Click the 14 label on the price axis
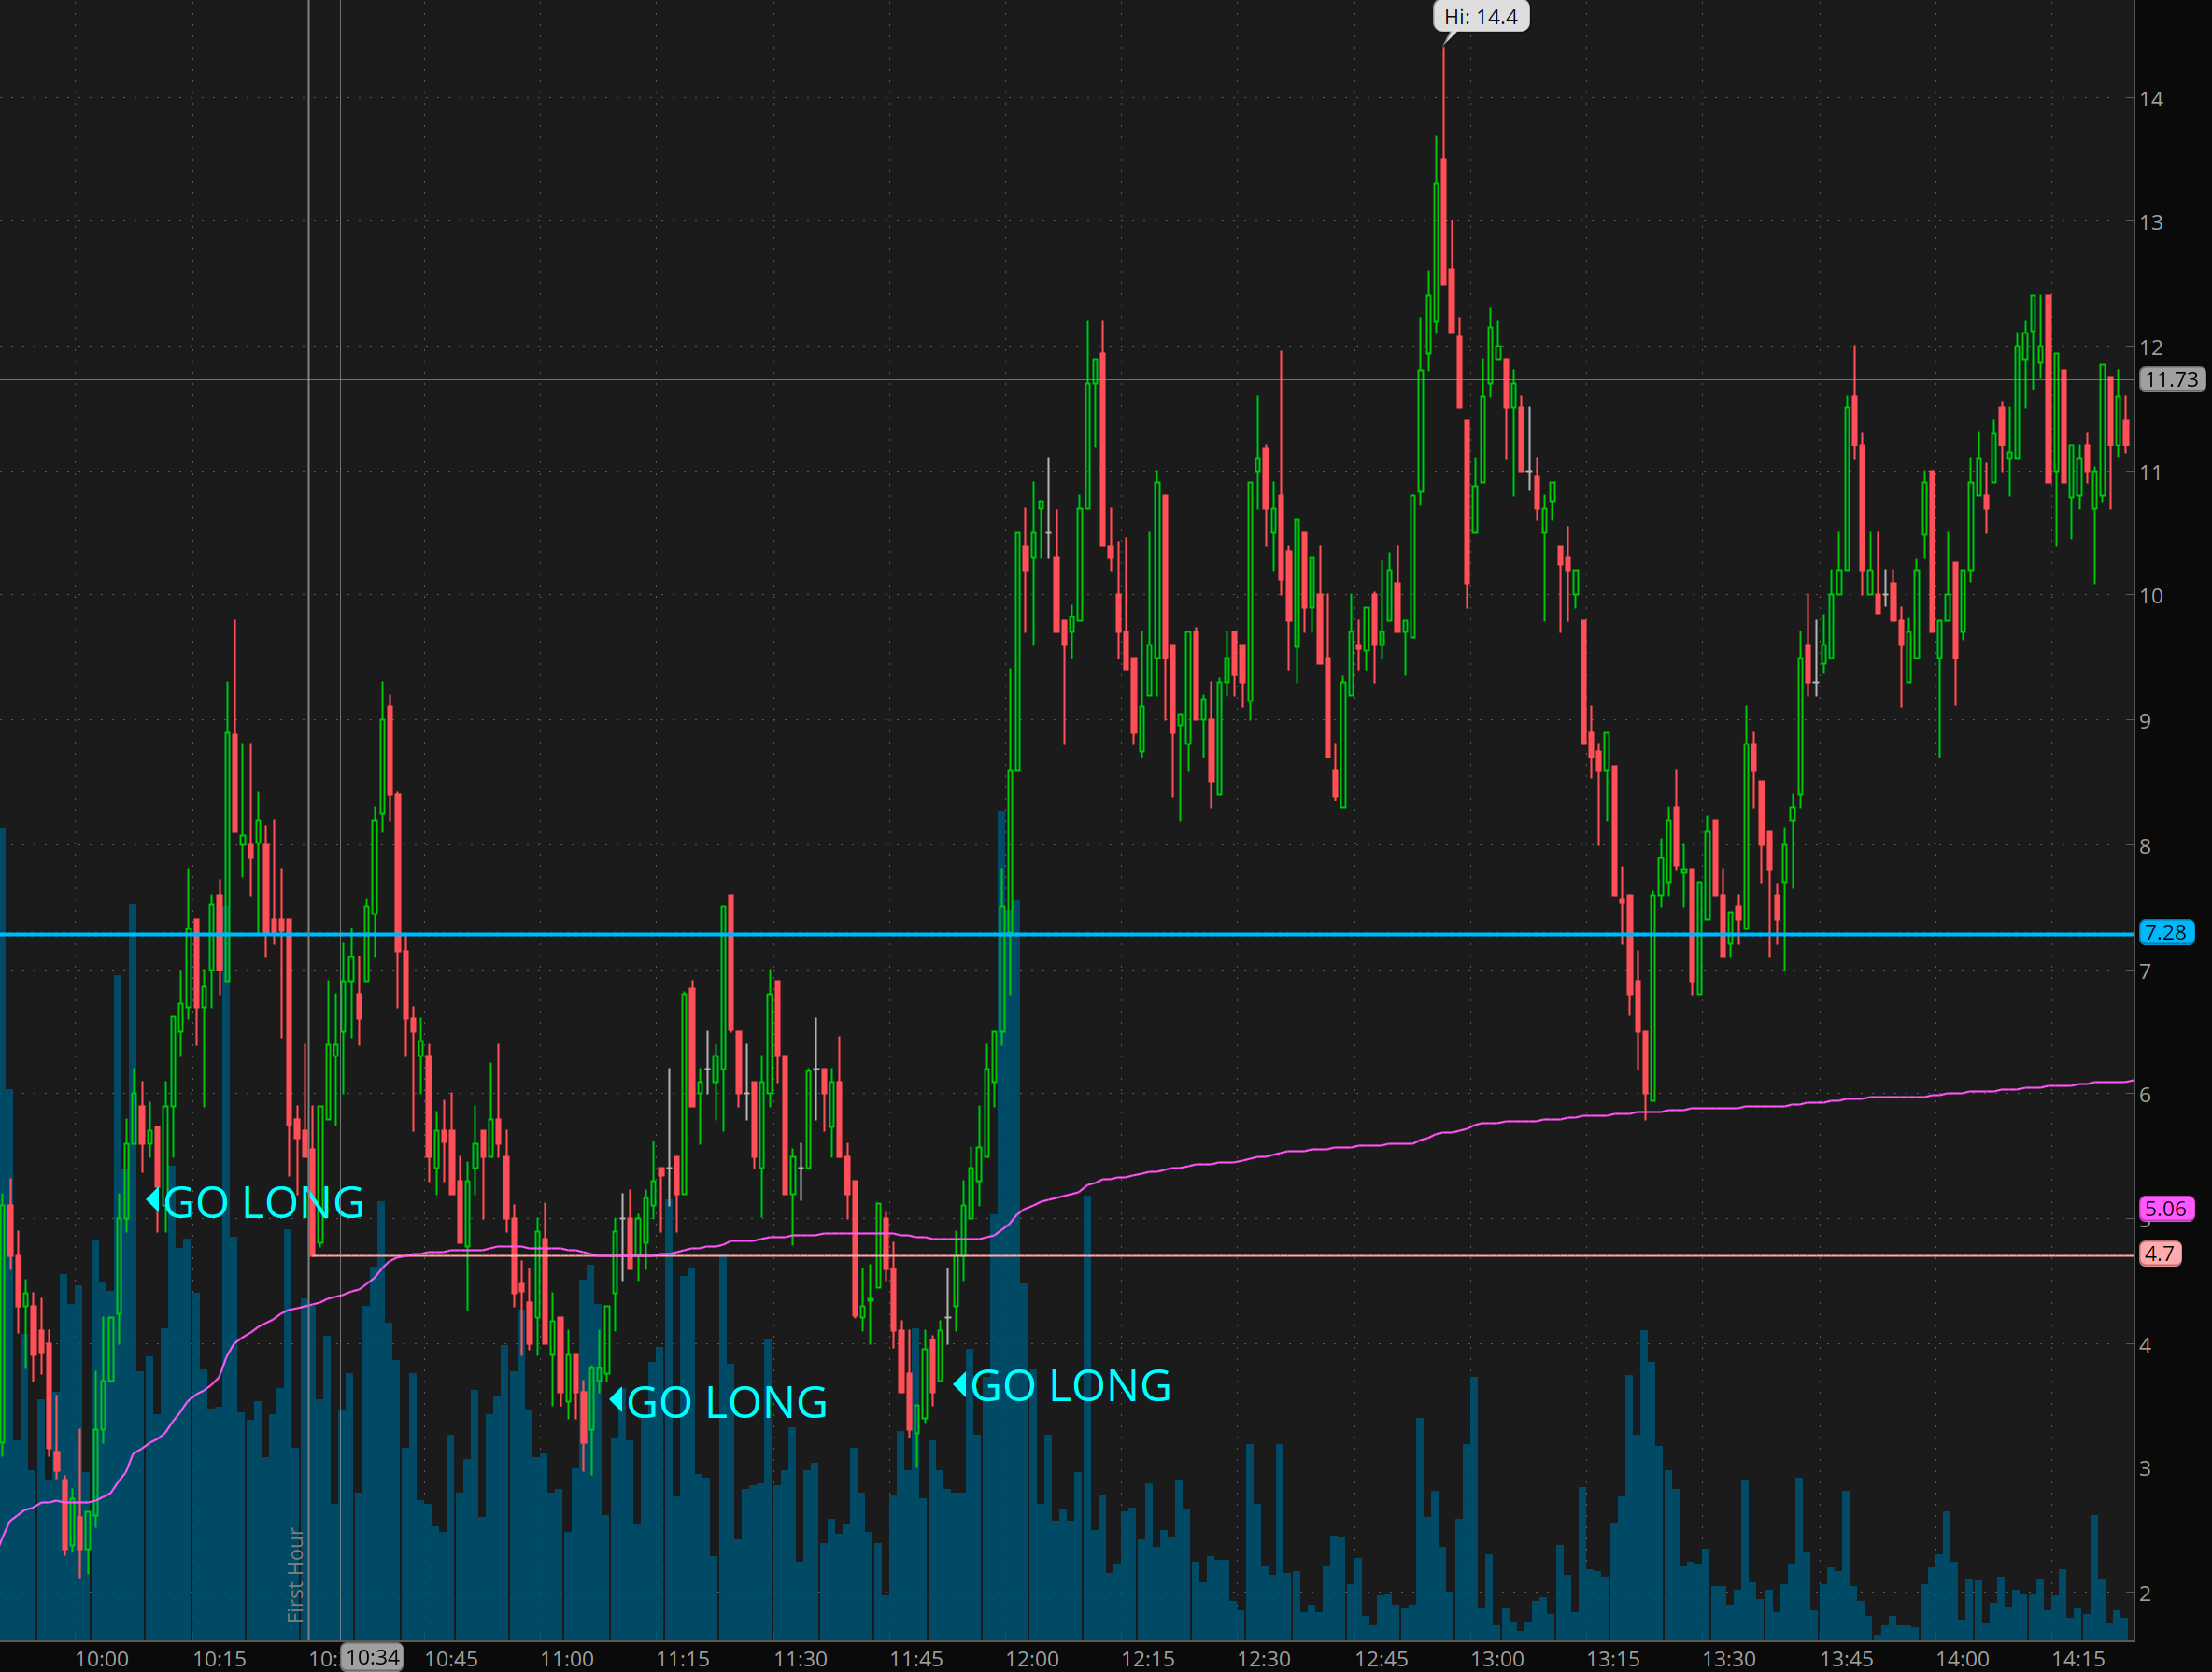The width and height of the screenshot is (2212, 1672). coord(2151,99)
